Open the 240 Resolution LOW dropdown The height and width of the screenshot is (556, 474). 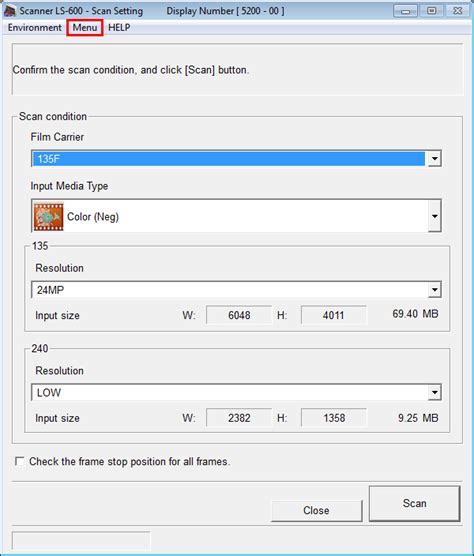pyautogui.click(x=236, y=392)
